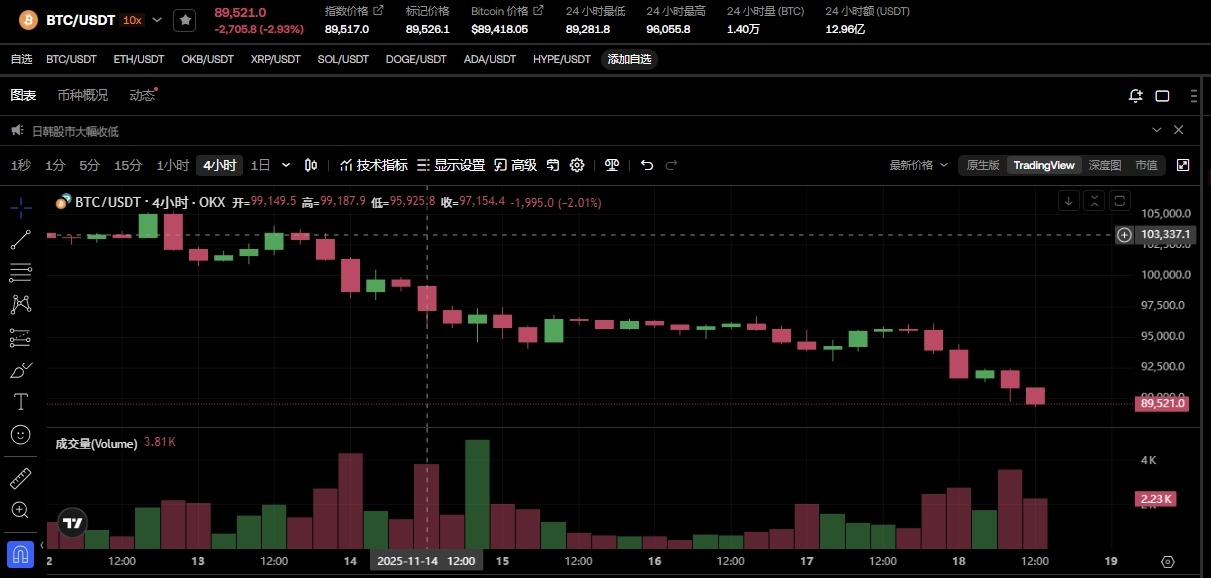Open the chart settings gear
The image size is (1211, 578).
tap(577, 165)
